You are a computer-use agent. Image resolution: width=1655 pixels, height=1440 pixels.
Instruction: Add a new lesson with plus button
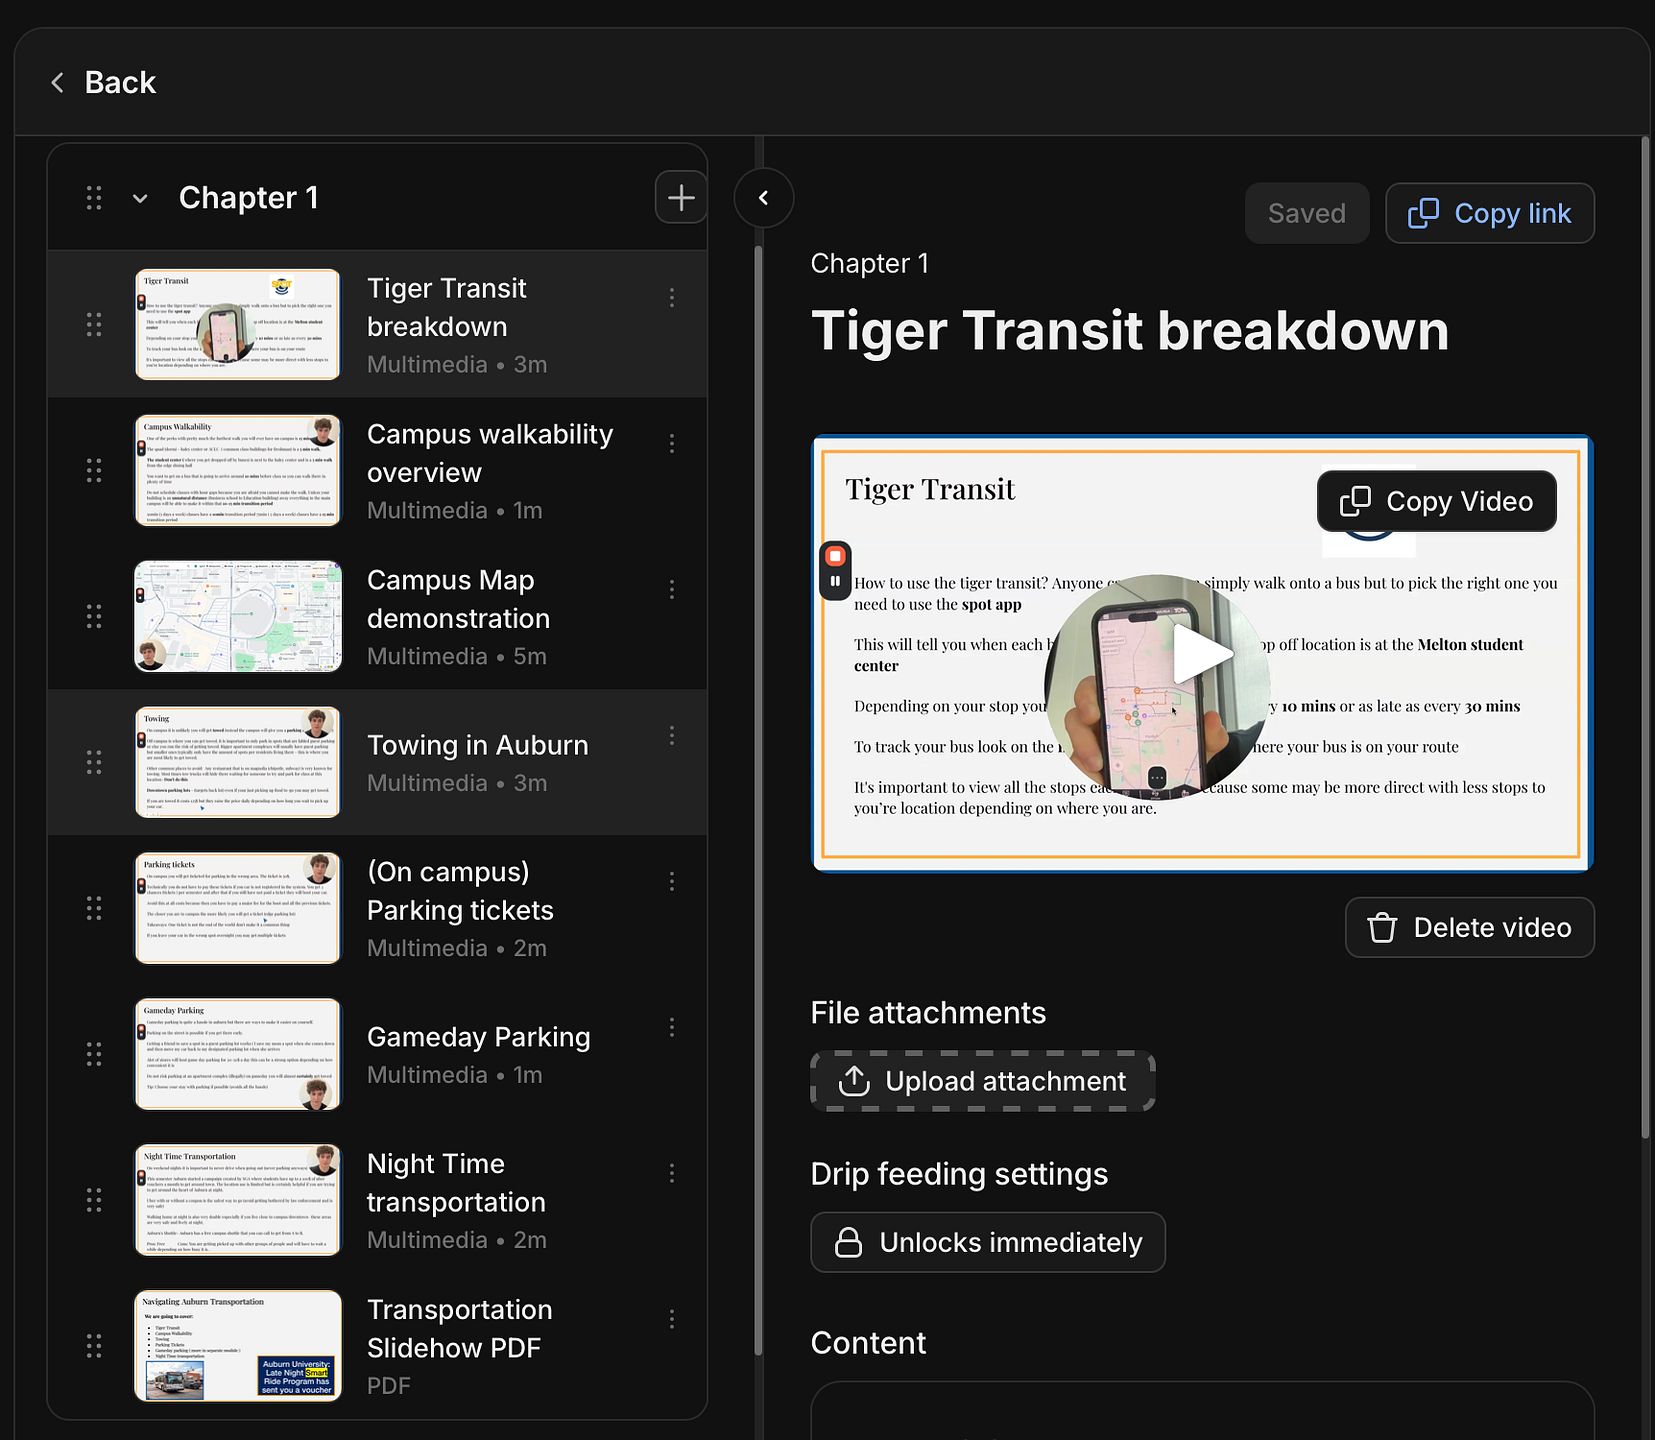coord(681,197)
